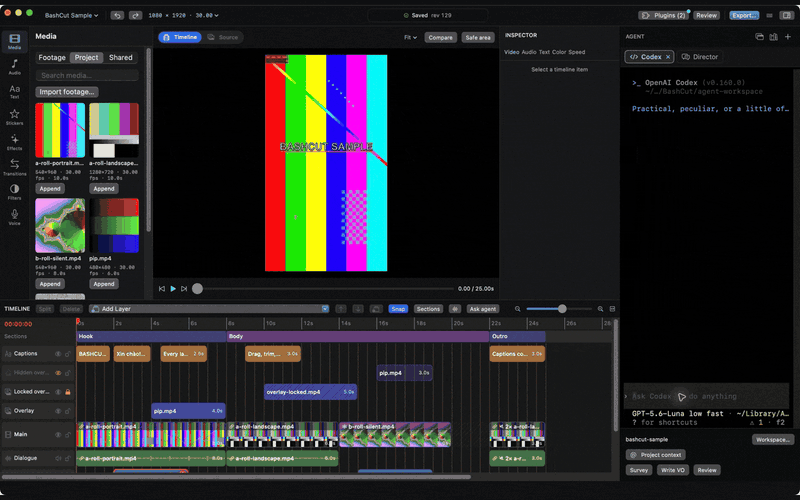Click the waveform icon beside Sections
Viewport: 800px width, 500px height.
click(x=455, y=309)
